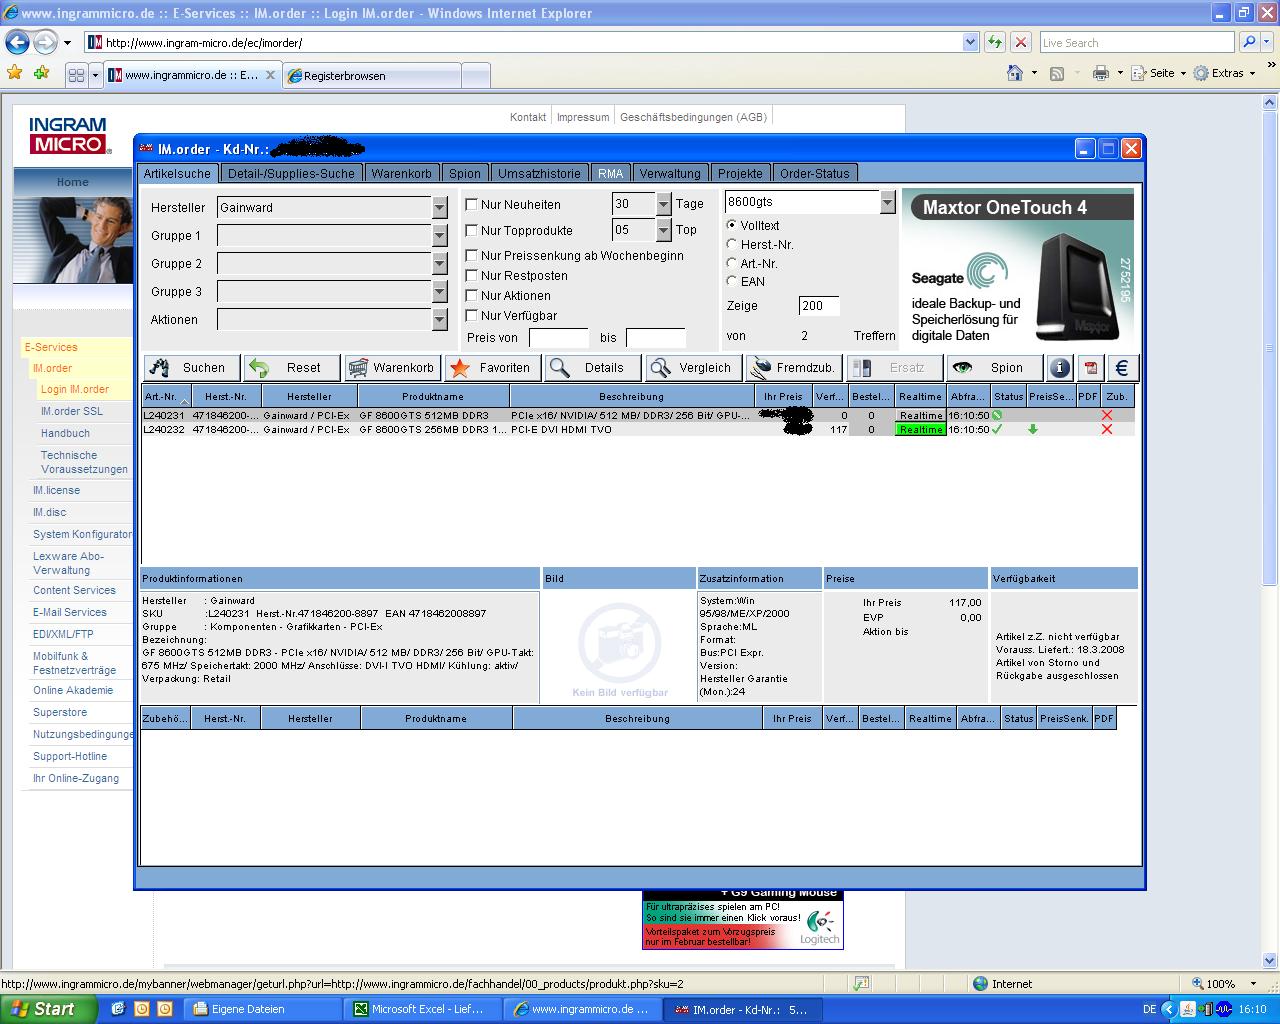This screenshot has height=1024, width=1280.
Task: Click green checkmark status in L240232 row
Action: [x=997, y=429]
